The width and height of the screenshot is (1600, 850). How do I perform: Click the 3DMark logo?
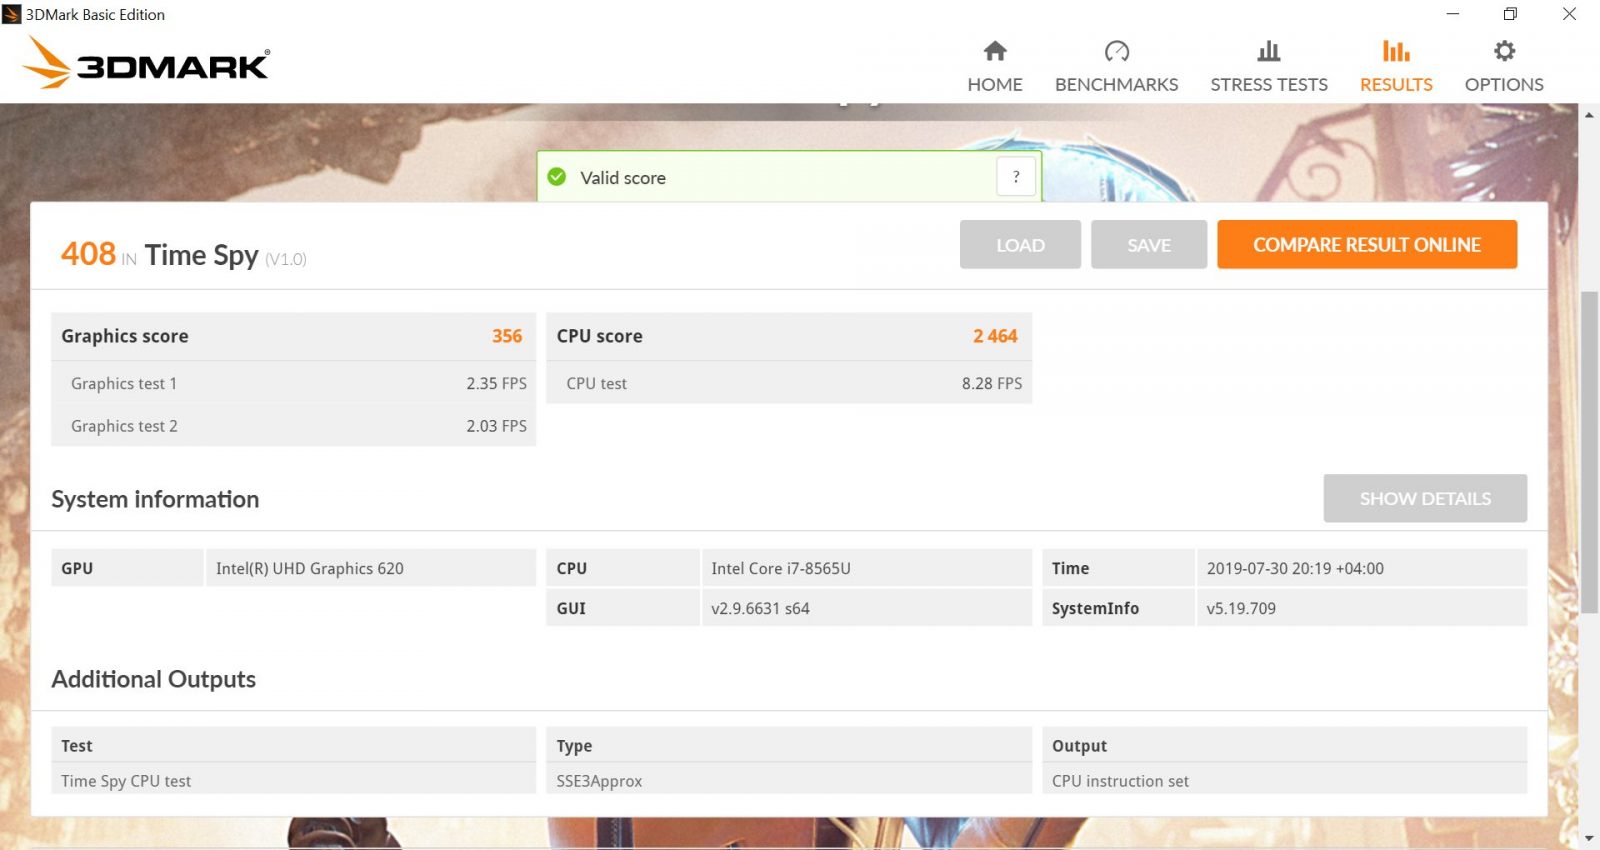coord(146,63)
